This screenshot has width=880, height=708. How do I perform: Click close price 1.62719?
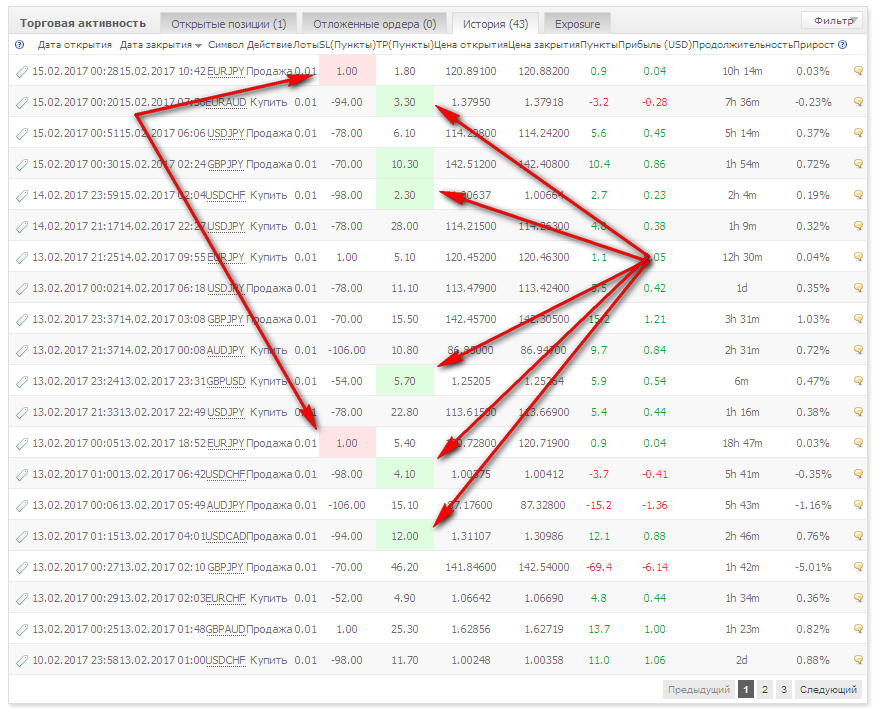point(543,629)
